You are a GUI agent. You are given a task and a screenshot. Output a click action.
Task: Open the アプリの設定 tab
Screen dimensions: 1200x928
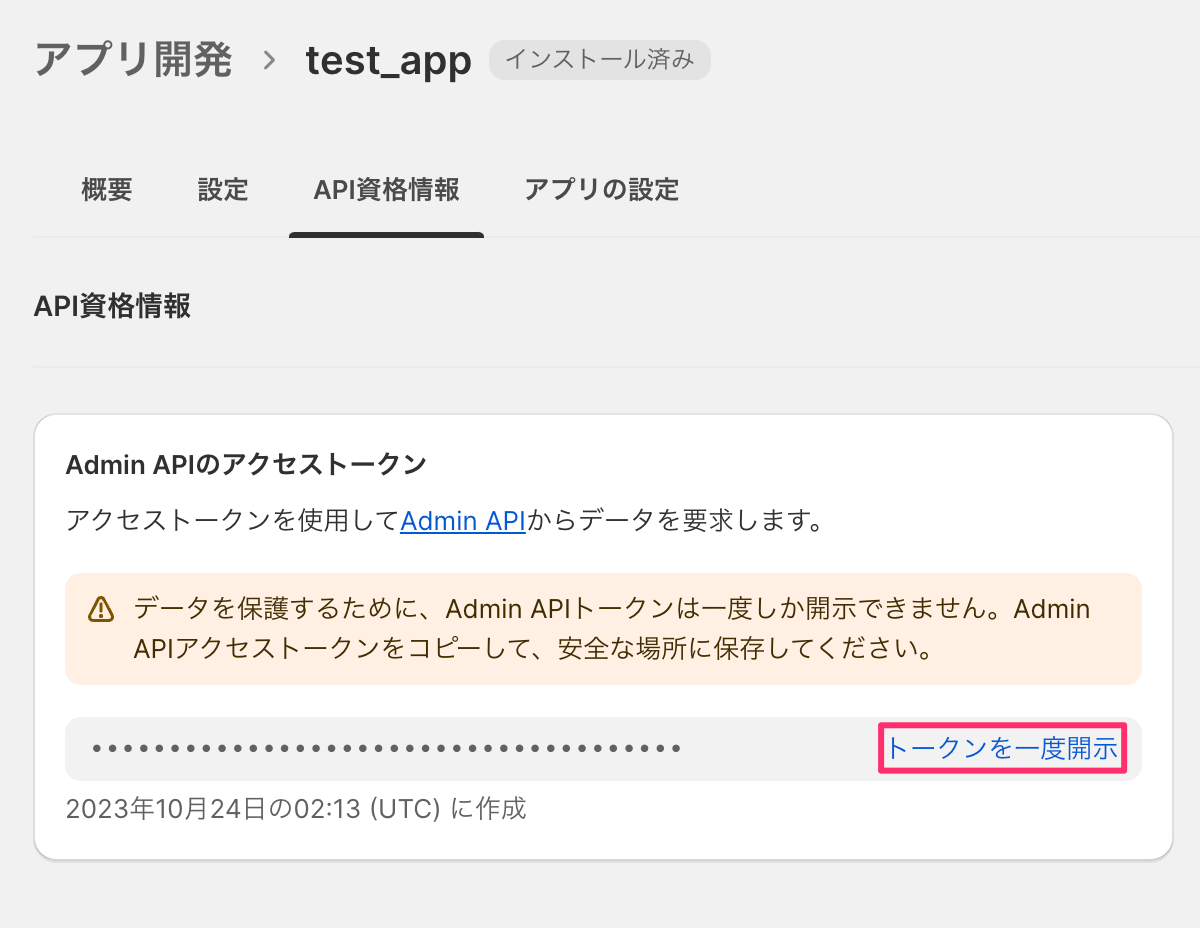click(x=602, y=189)
